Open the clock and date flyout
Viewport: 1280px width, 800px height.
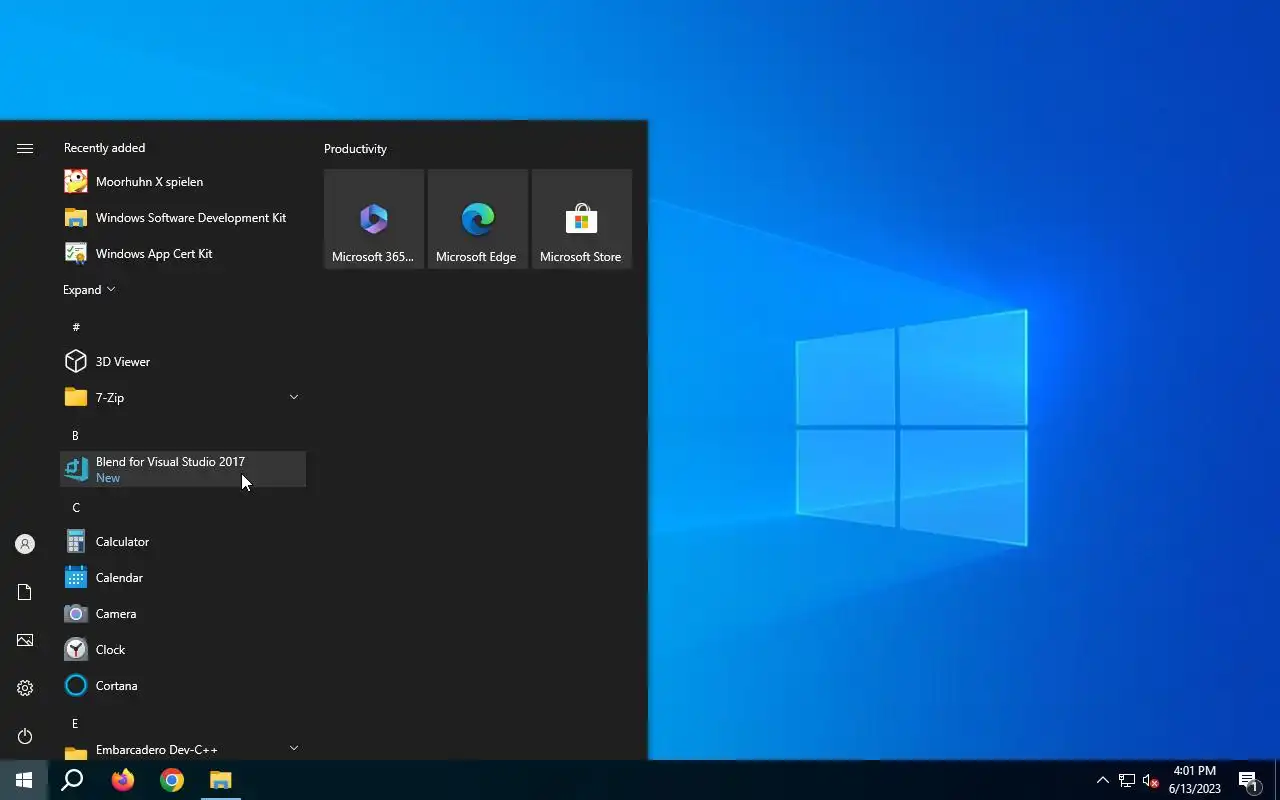[1195, 780]
